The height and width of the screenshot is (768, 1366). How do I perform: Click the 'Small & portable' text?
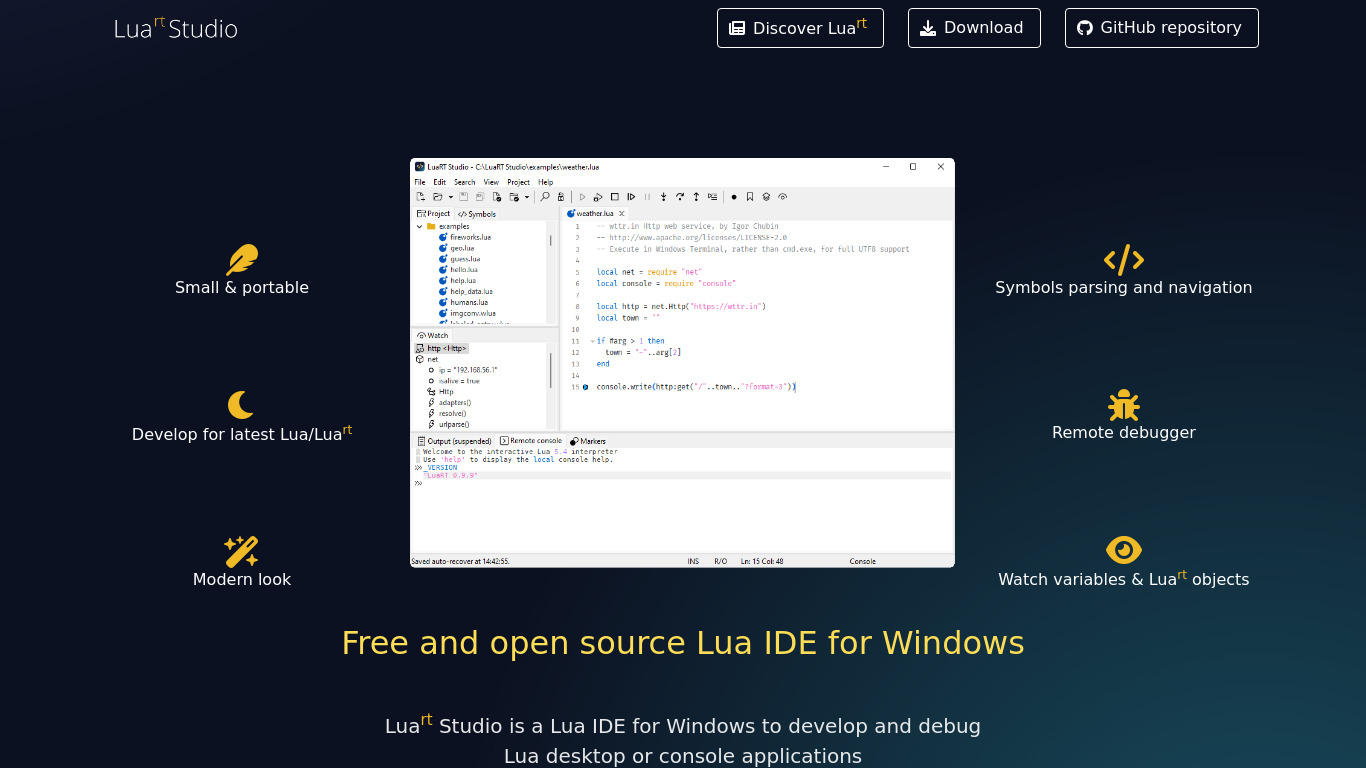point(242,288)
